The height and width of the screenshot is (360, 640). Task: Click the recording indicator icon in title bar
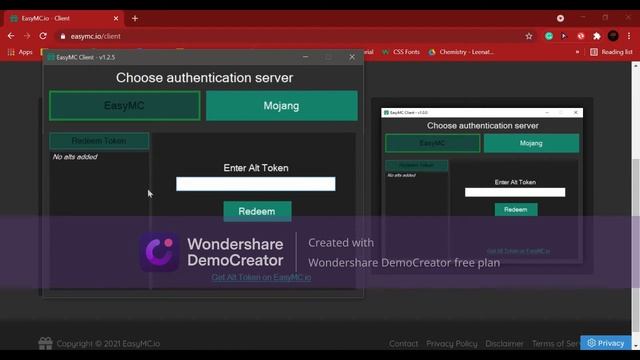tap(560, 18)
